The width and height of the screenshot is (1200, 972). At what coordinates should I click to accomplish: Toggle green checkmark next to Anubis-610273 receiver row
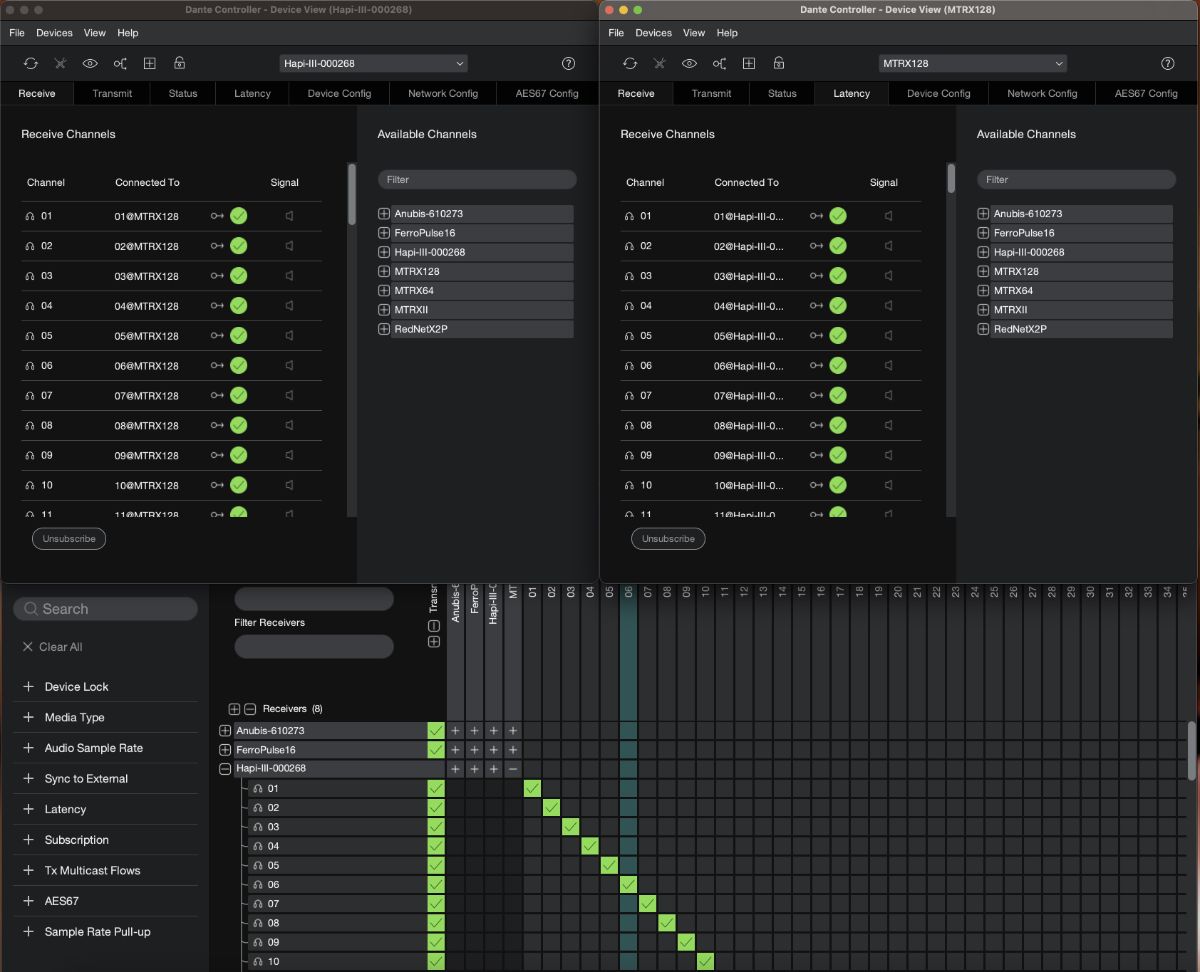click(436, 731)
